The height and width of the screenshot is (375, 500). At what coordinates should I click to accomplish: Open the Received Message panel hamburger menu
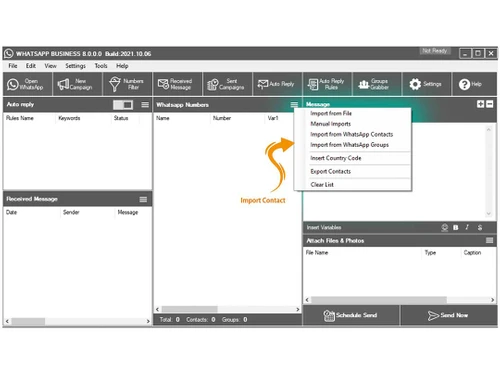pos(143,199)
